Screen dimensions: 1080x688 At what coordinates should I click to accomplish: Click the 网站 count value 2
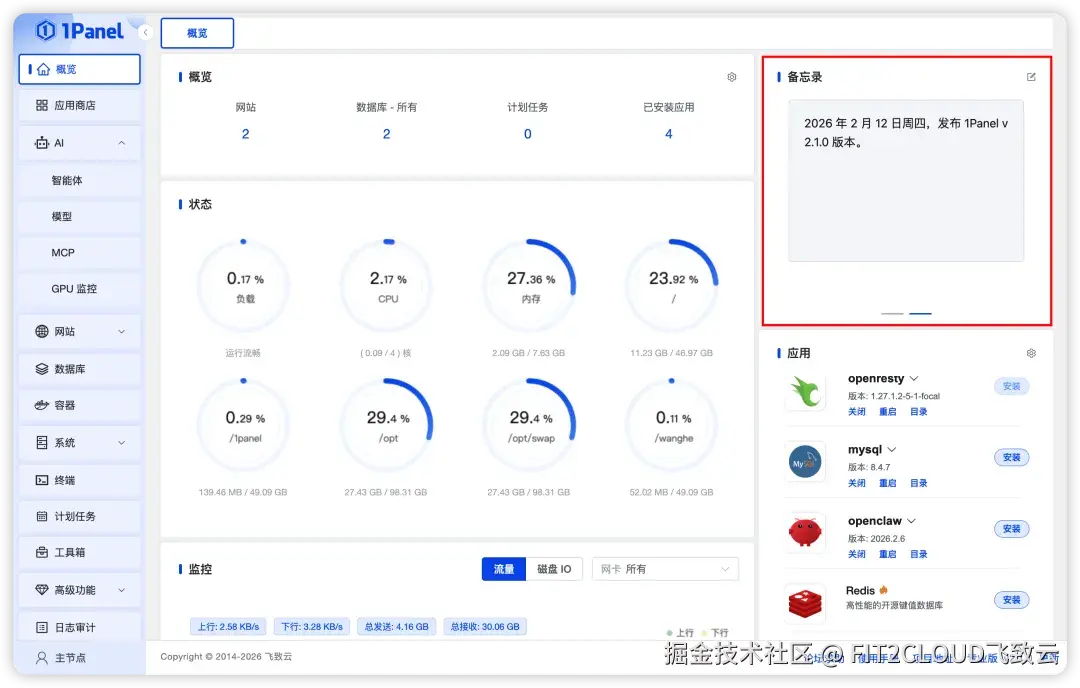tap(245, 134)
